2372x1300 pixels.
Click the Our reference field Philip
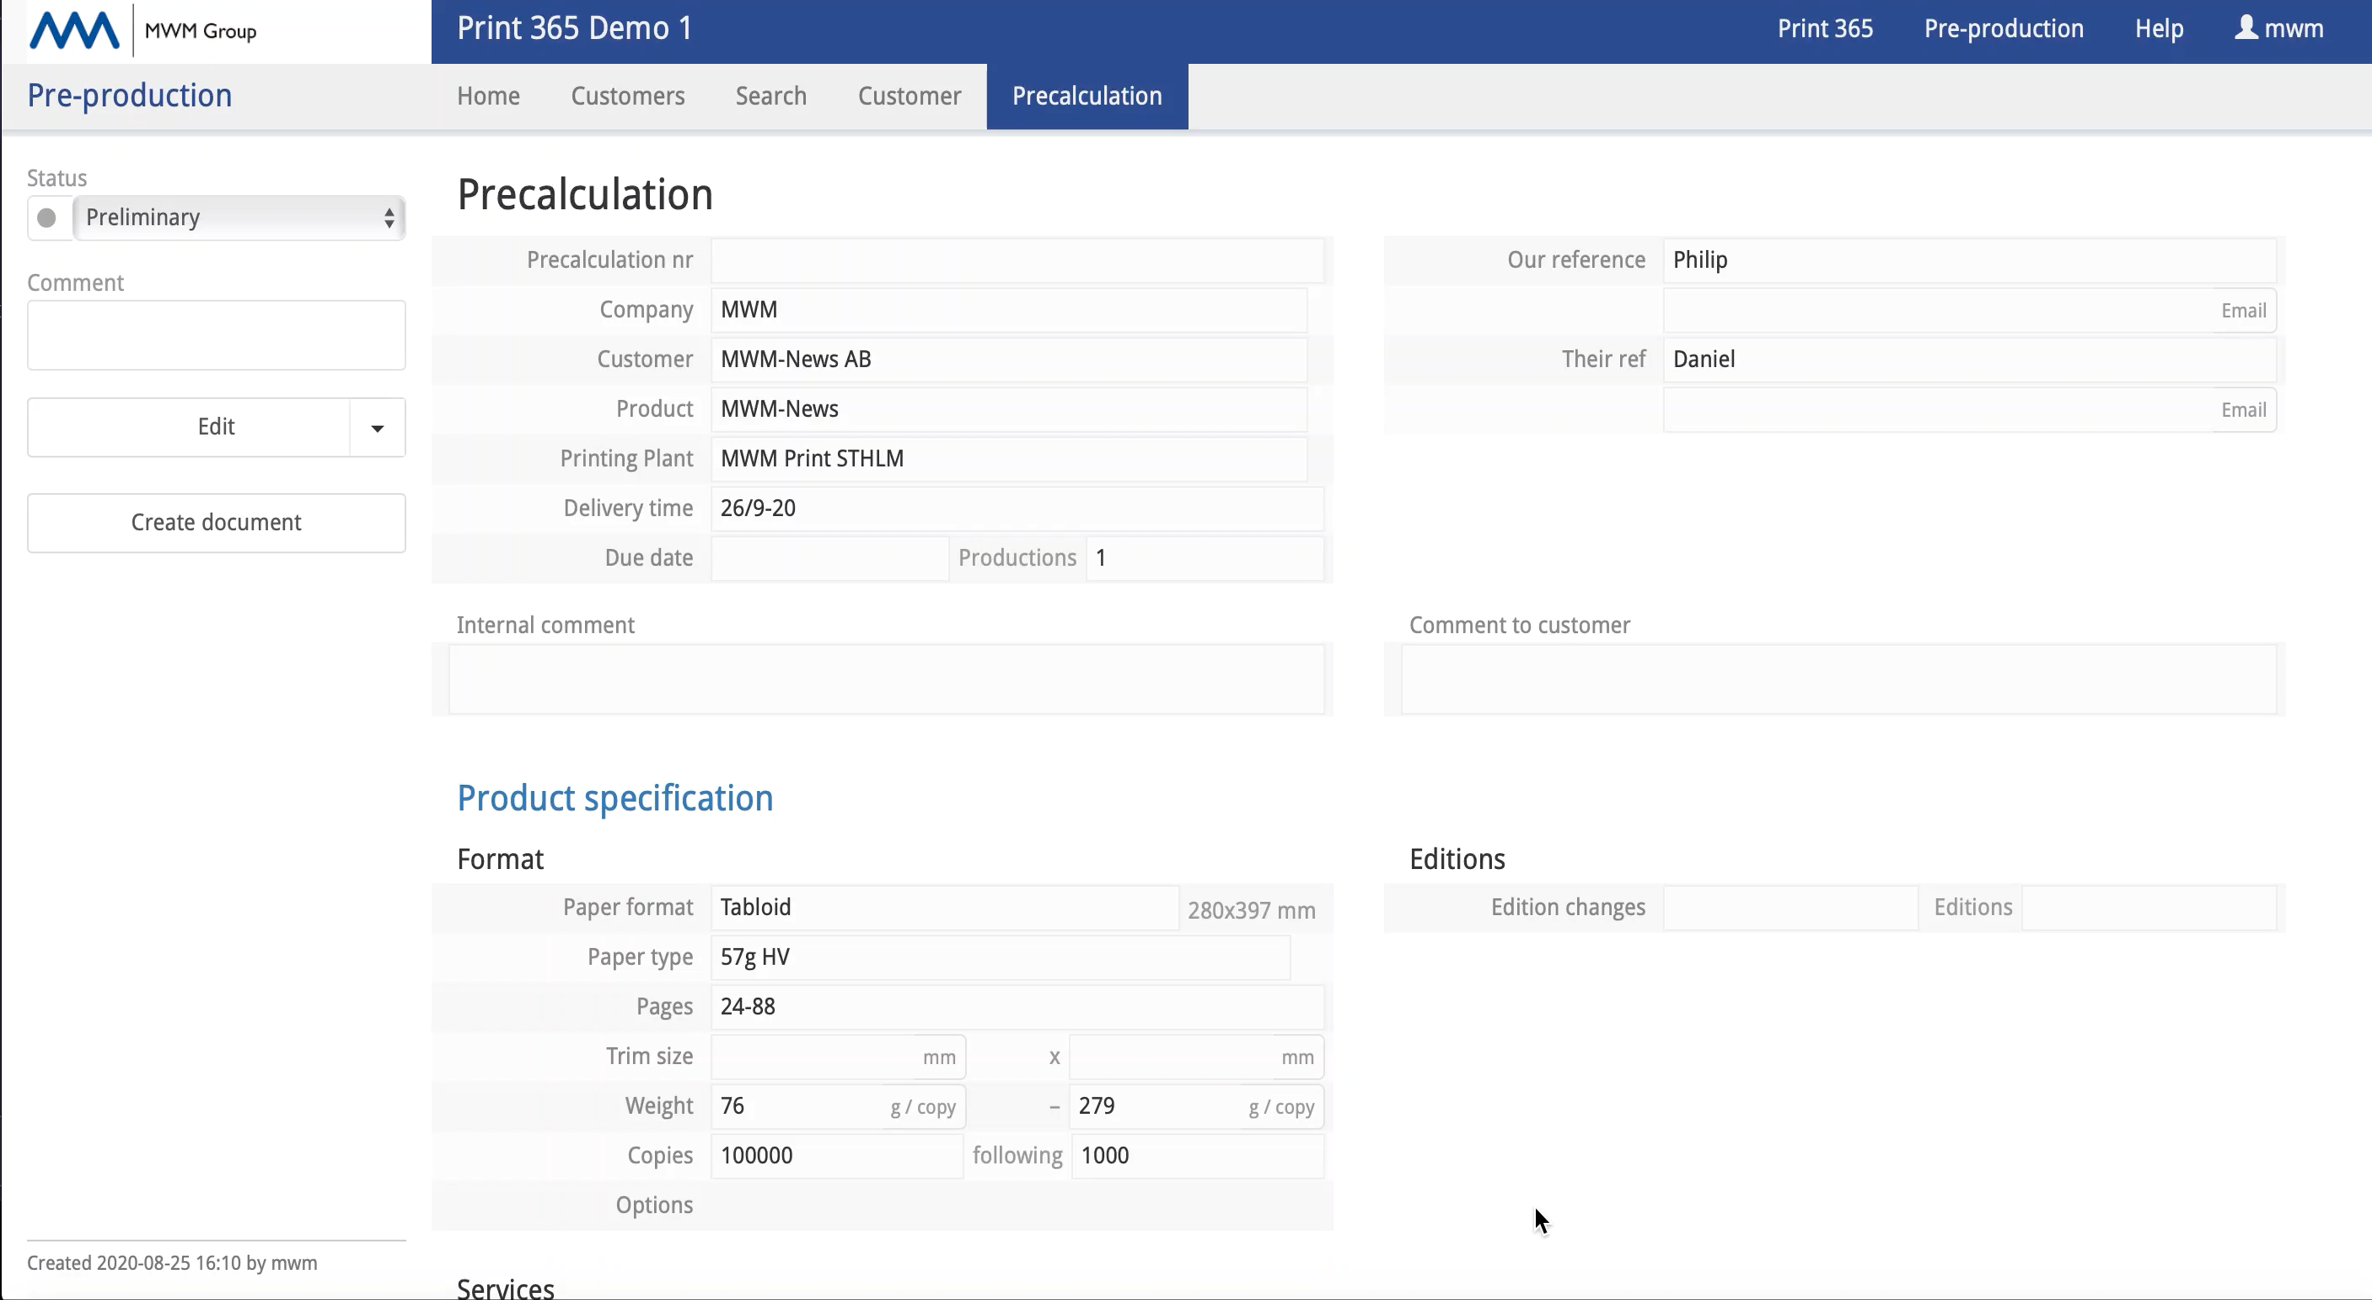pos(1970,260)
